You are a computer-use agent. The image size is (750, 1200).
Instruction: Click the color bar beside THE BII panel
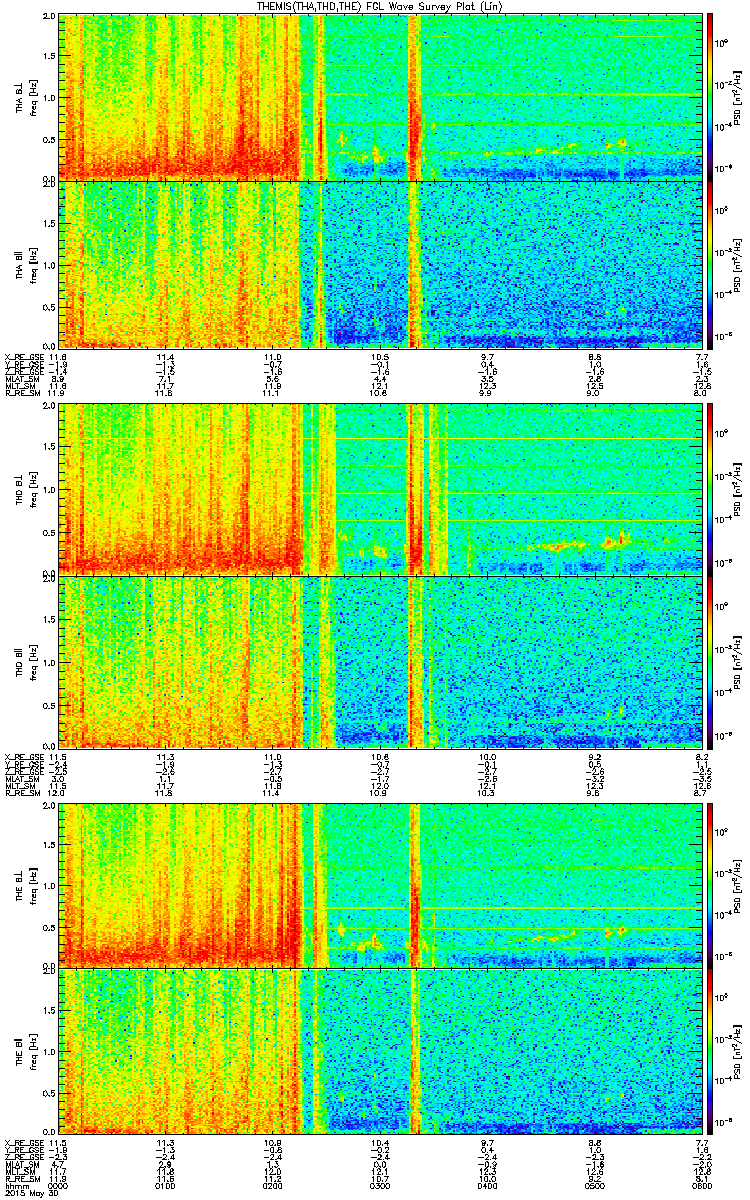711,1052
